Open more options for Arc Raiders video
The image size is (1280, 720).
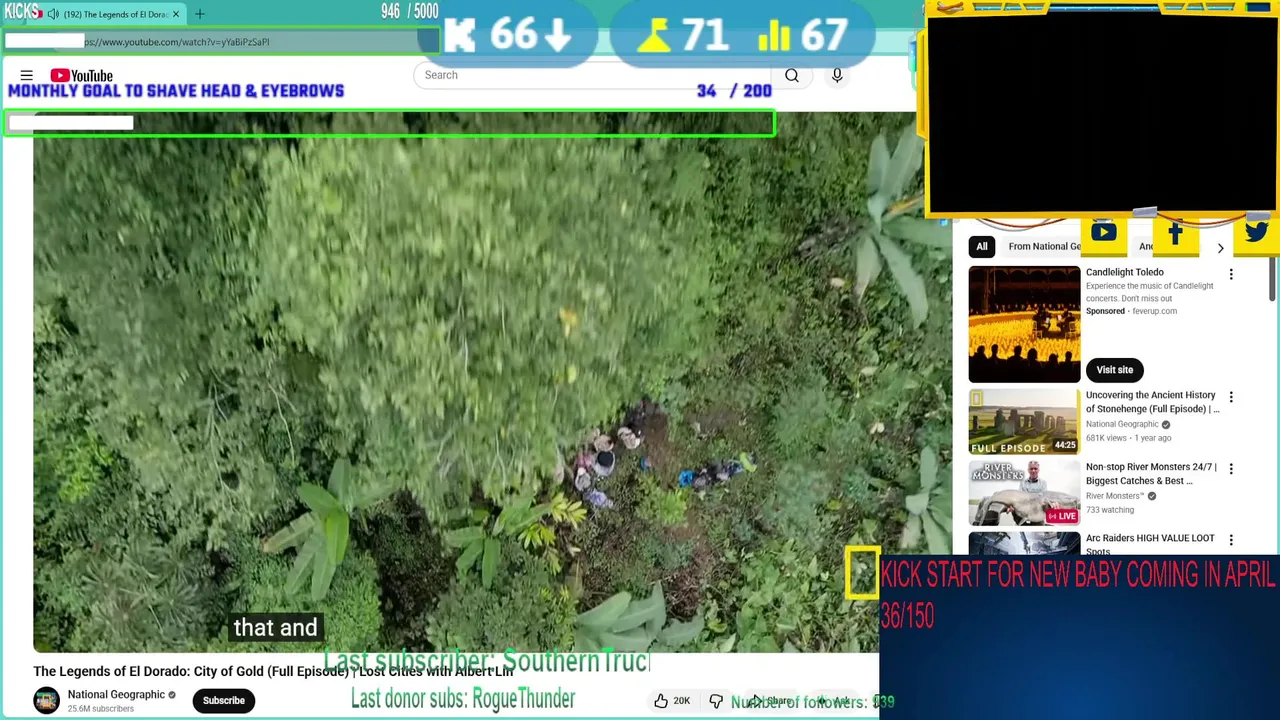click(1231, 541)
